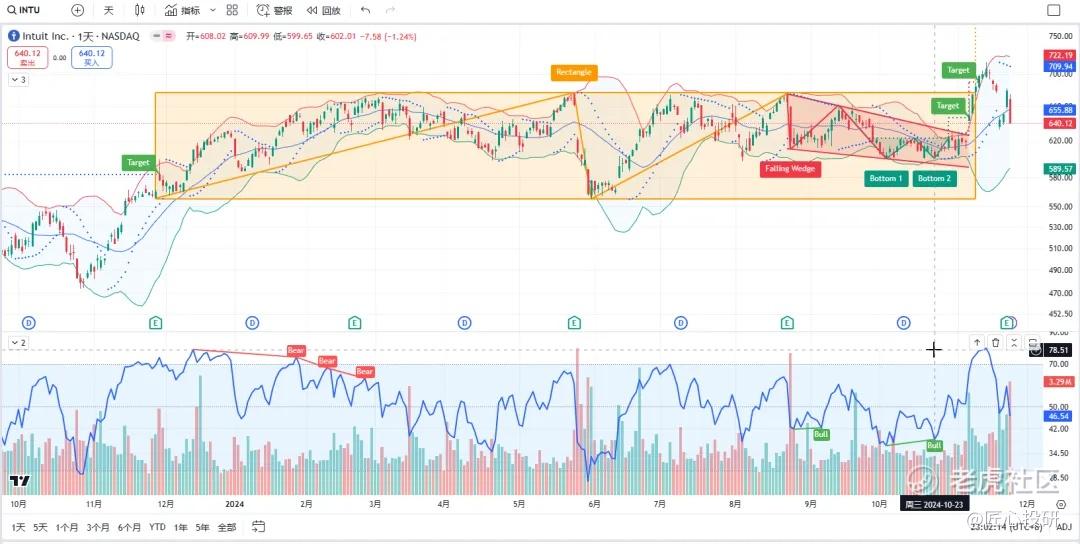Image resolution: width=1080 pixels, height=544 pixels.
Task: Open the earnings E marker near late May
Action: (574, 322)
